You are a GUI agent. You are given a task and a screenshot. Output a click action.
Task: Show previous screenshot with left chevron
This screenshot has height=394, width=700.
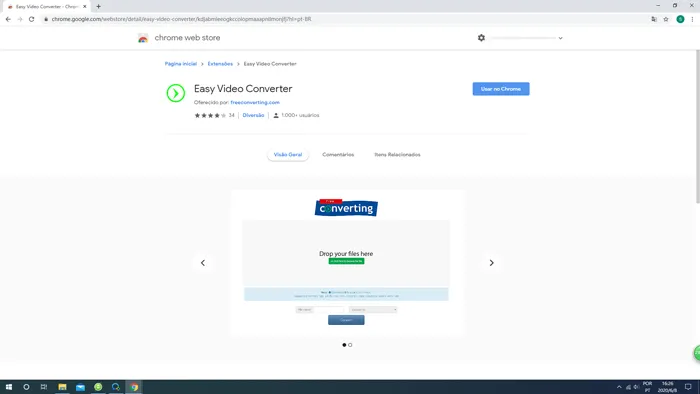pyautogui.click(x=203, y=263)
